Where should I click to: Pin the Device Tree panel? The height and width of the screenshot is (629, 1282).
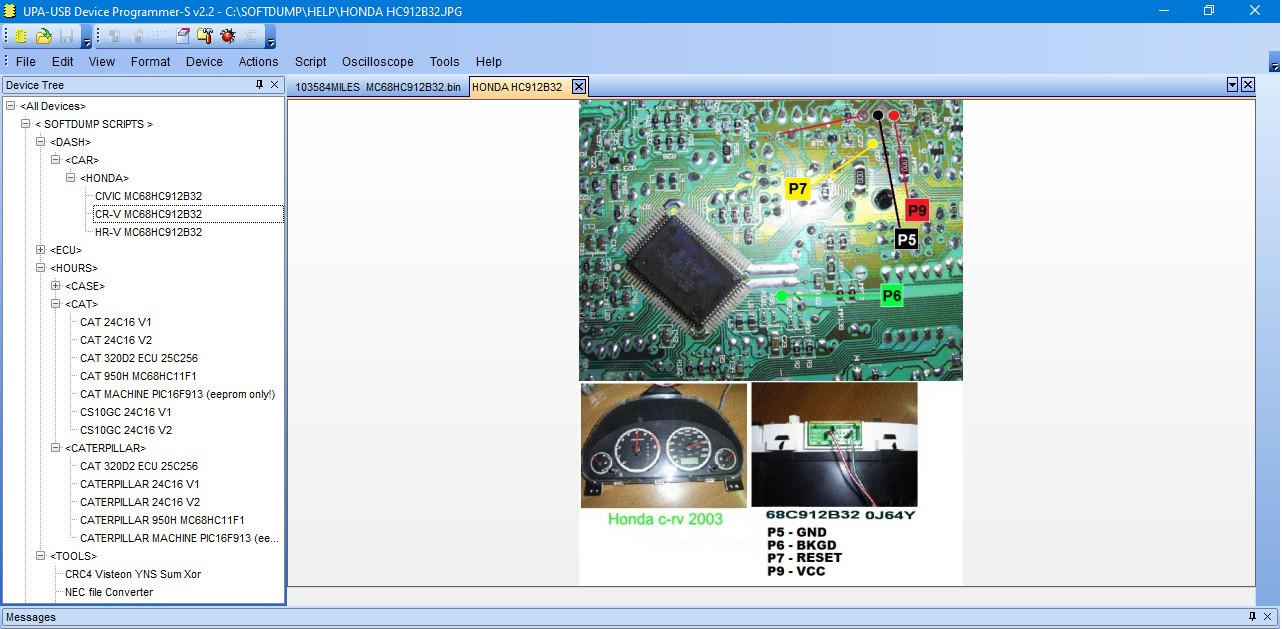point(260,85)
